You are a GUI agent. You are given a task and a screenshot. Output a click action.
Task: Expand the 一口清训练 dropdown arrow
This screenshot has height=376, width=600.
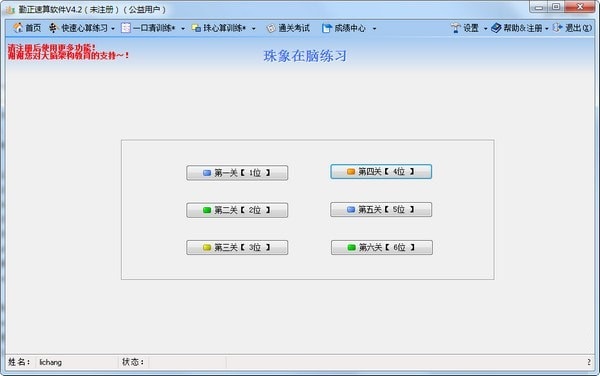(x=183, y=29)
